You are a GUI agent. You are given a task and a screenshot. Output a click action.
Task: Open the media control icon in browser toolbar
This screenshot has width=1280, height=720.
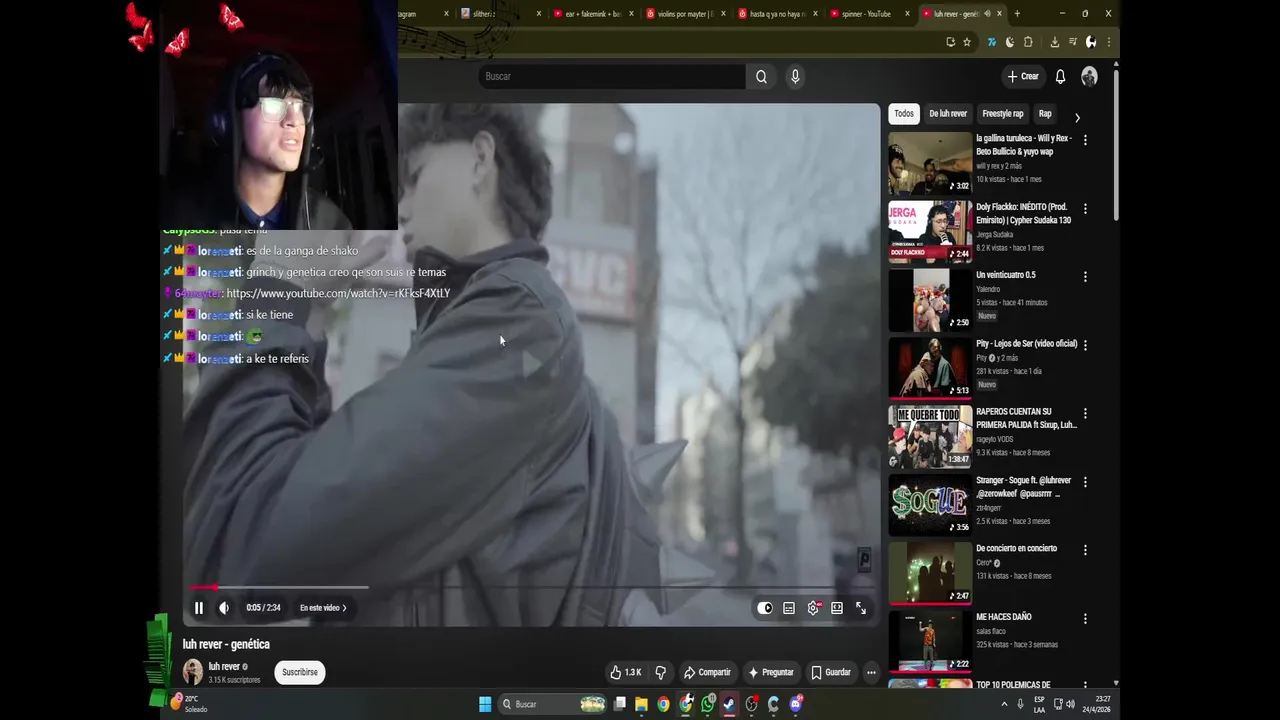[x=1072, y=42]
